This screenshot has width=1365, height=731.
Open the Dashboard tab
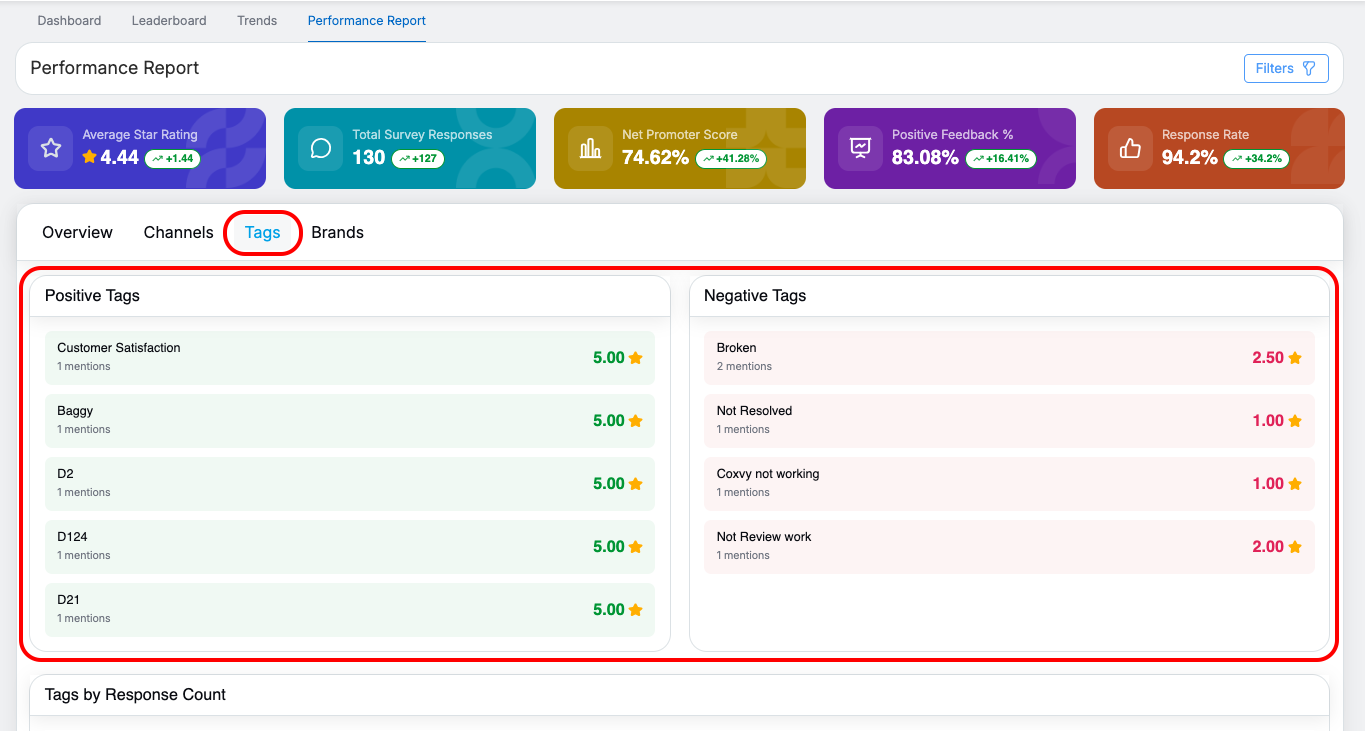[x=69, y=20]
